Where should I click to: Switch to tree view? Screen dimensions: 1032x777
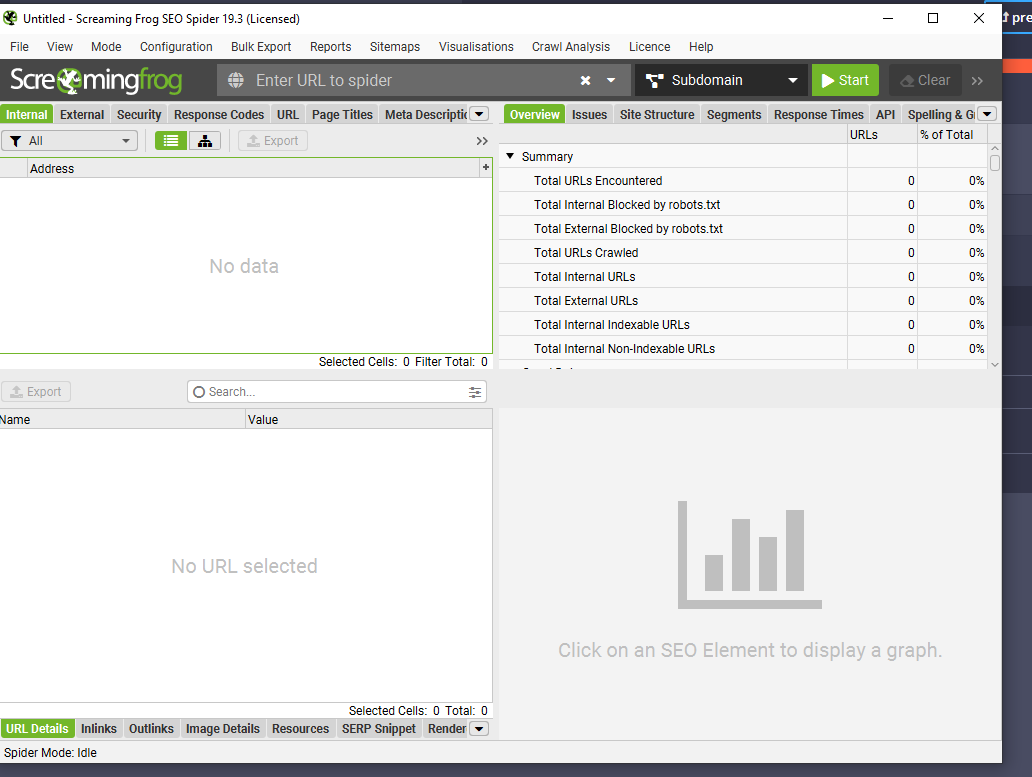click(x=205, y=141)
